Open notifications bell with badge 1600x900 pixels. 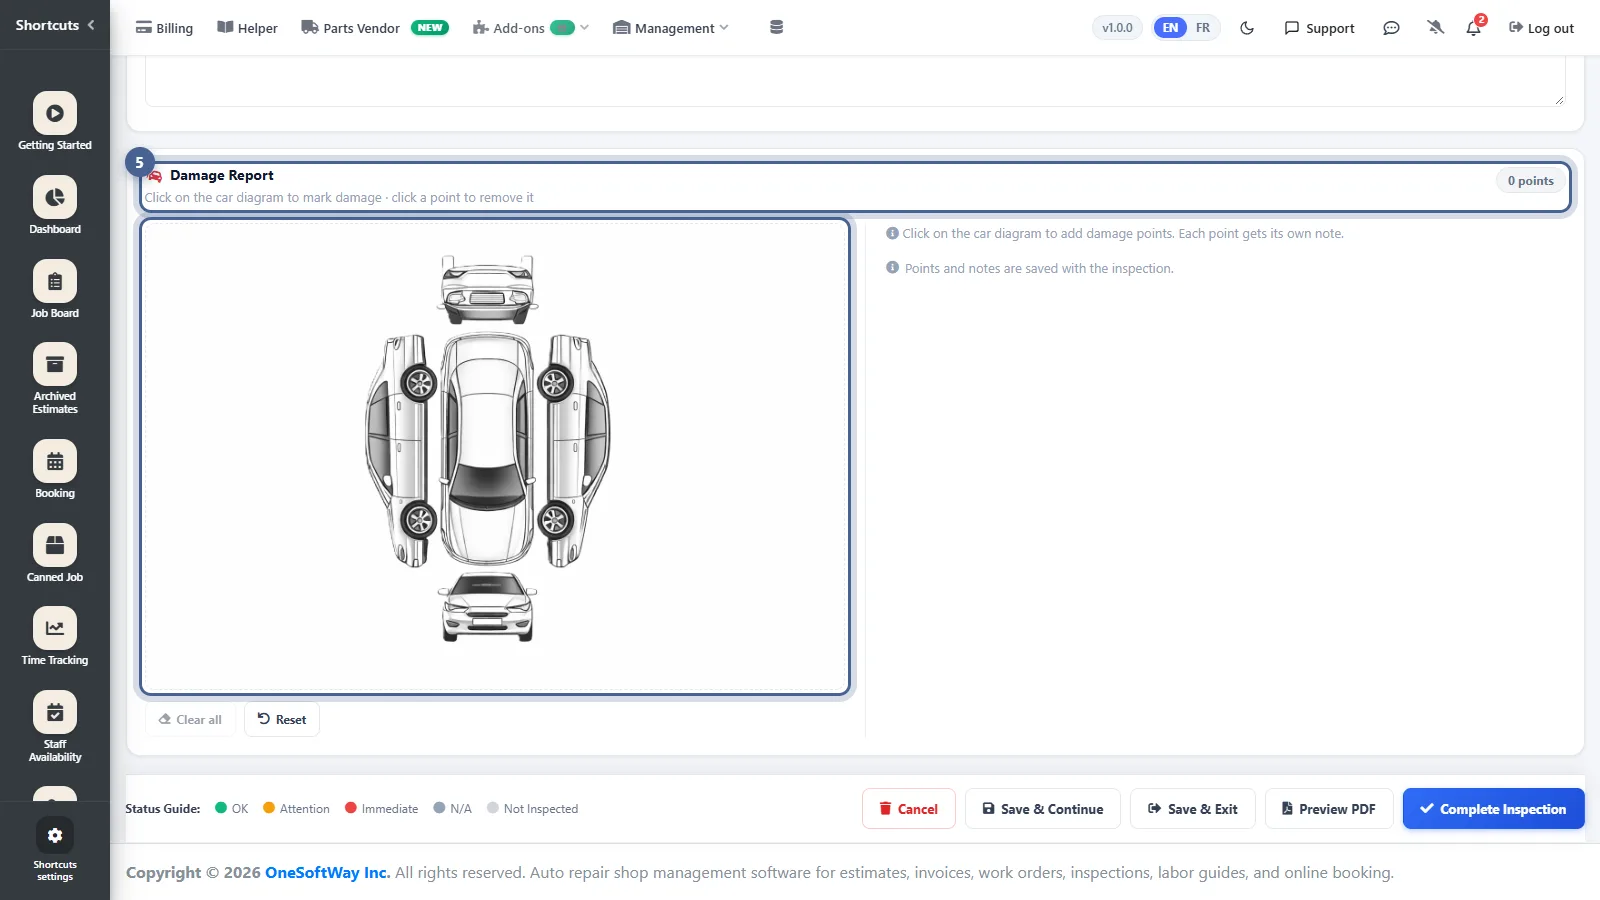tap(1474, 27)
